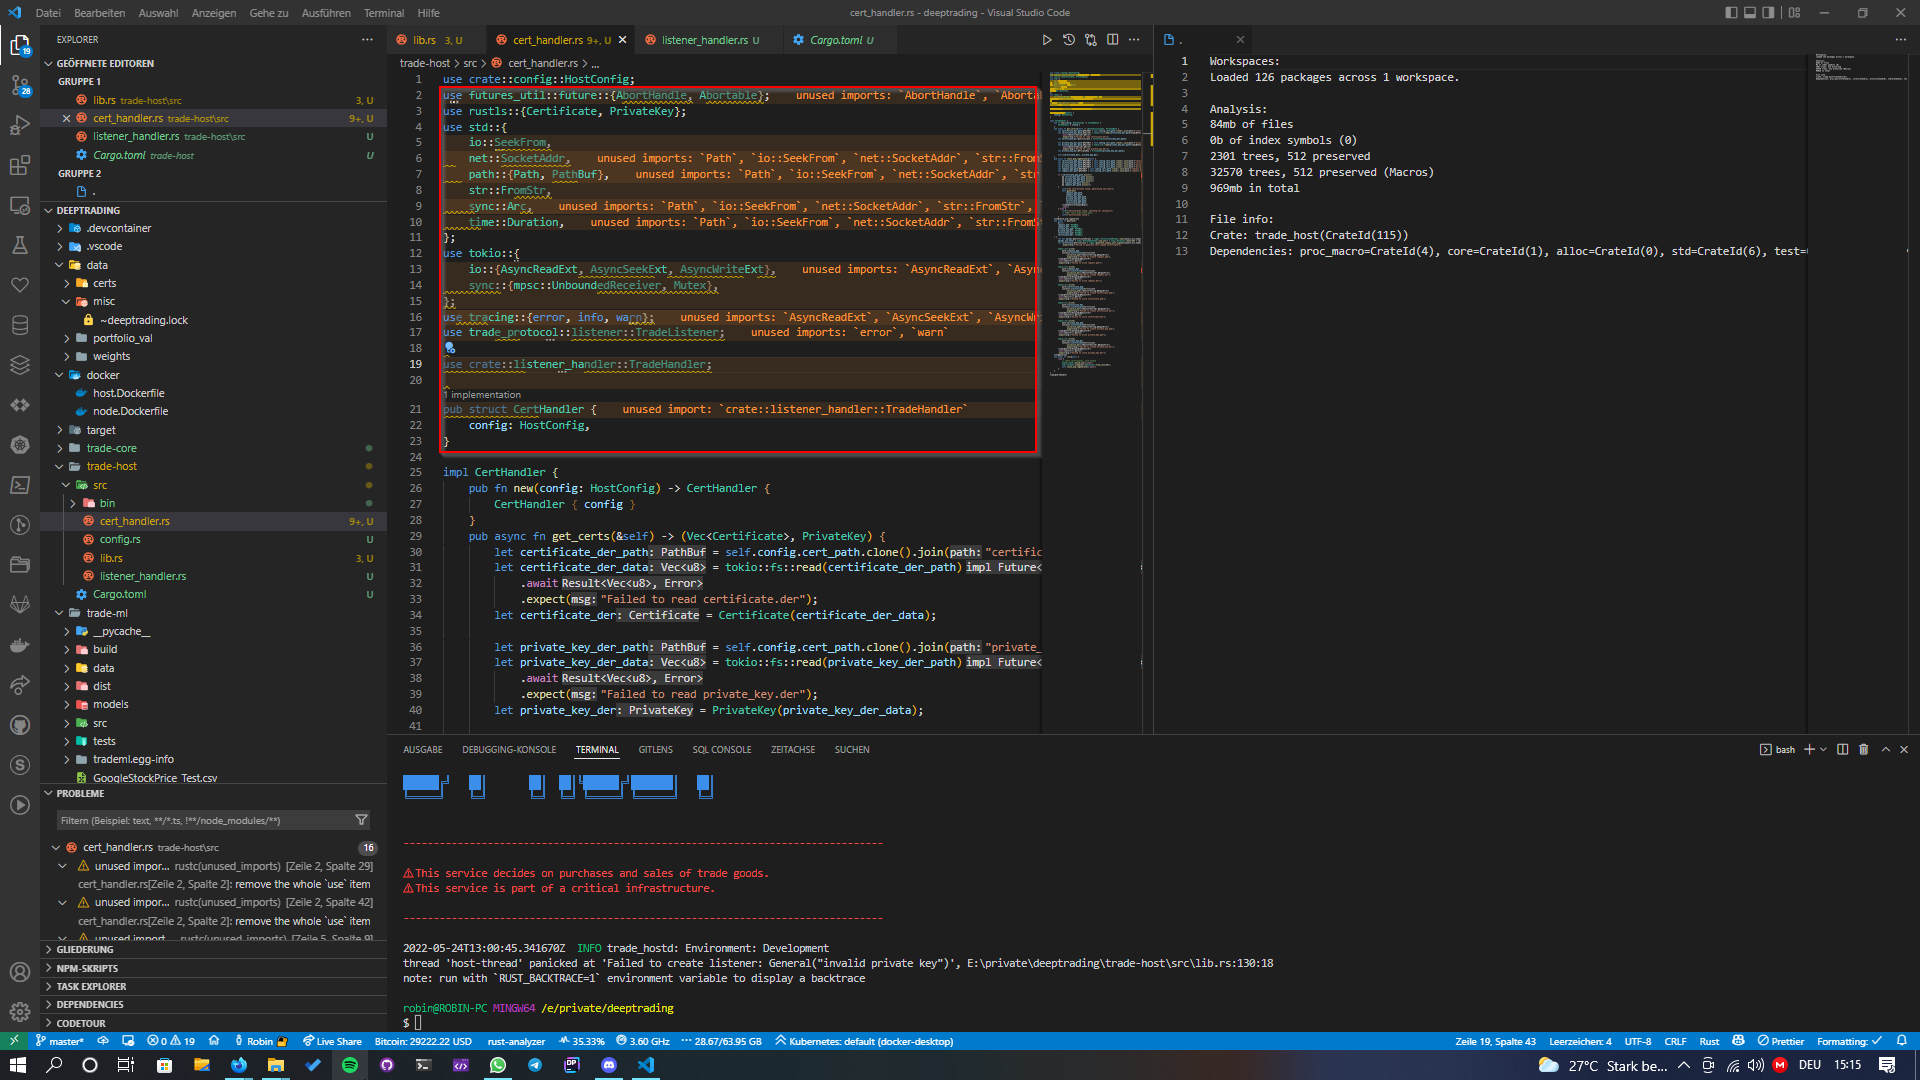Image resolution: width=1920 pixels, height=1080 pixels.
Task: Switch to the DEBUGGING-KONSOLE panel tab
Action: tap(509, 749)
